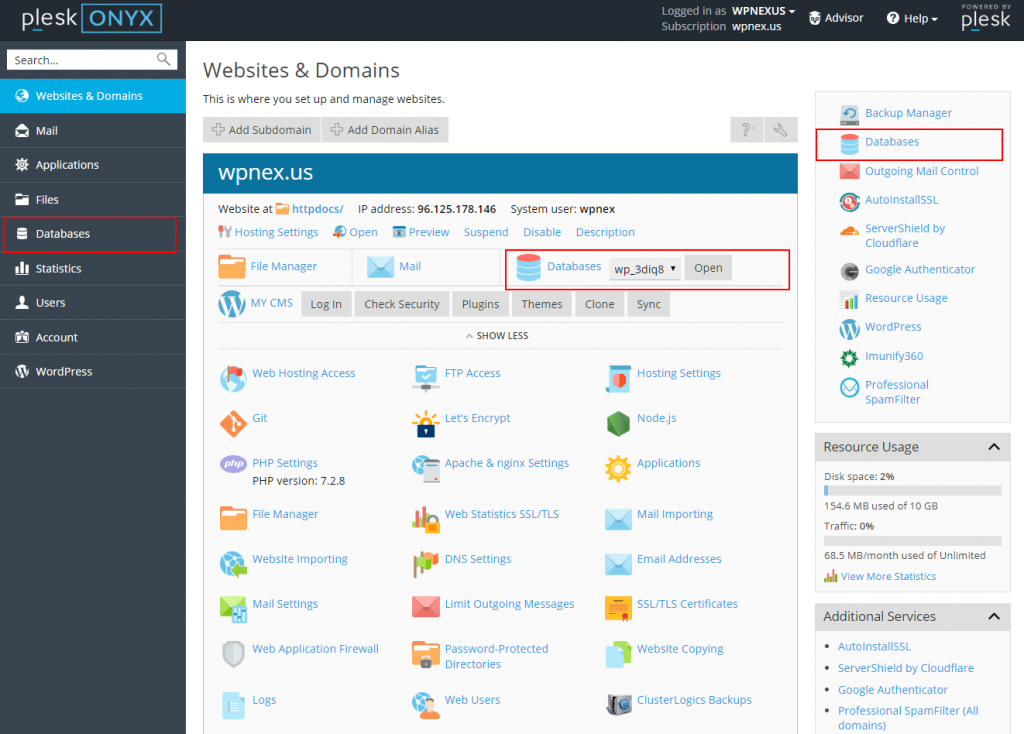Click the Themes button
Screen dimensions: 1024x734
click(541, 304)
